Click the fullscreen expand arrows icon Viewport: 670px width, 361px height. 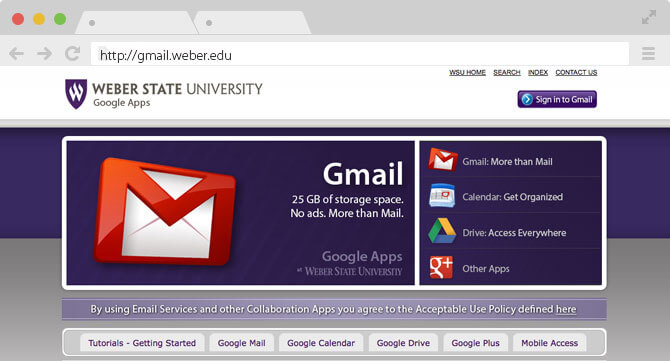[649, 17]
